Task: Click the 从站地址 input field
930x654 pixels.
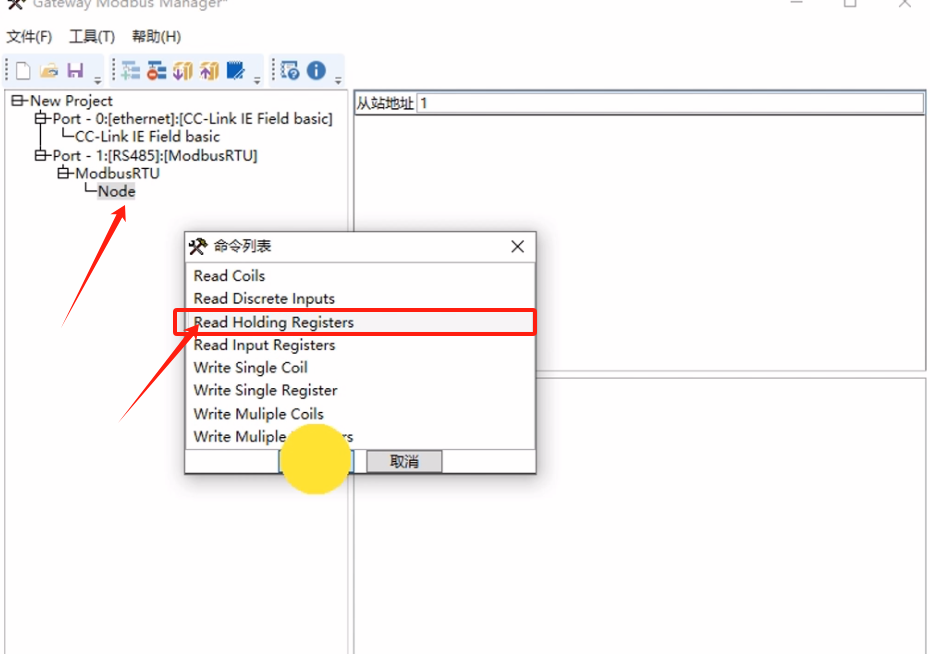Action: [670, 103]
